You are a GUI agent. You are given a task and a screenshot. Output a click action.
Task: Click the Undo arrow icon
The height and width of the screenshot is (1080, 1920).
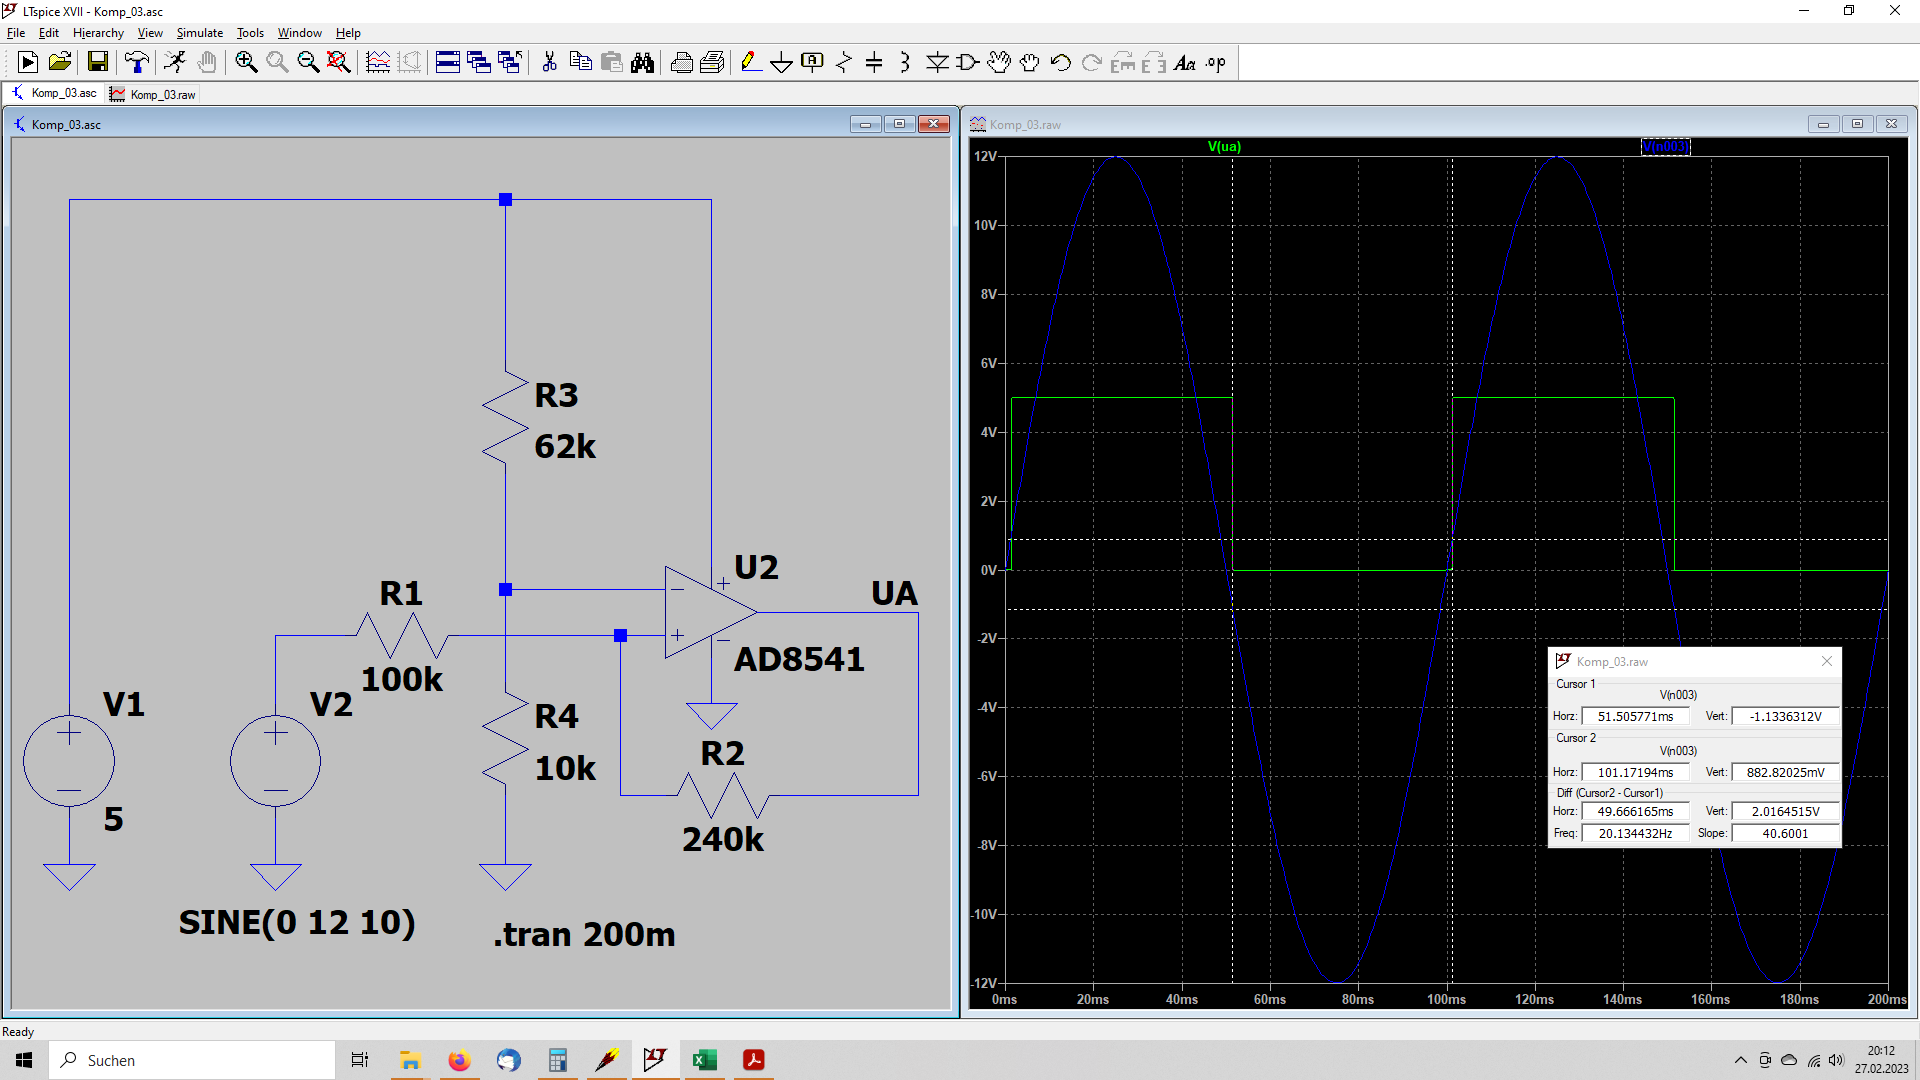point(1061,63)
